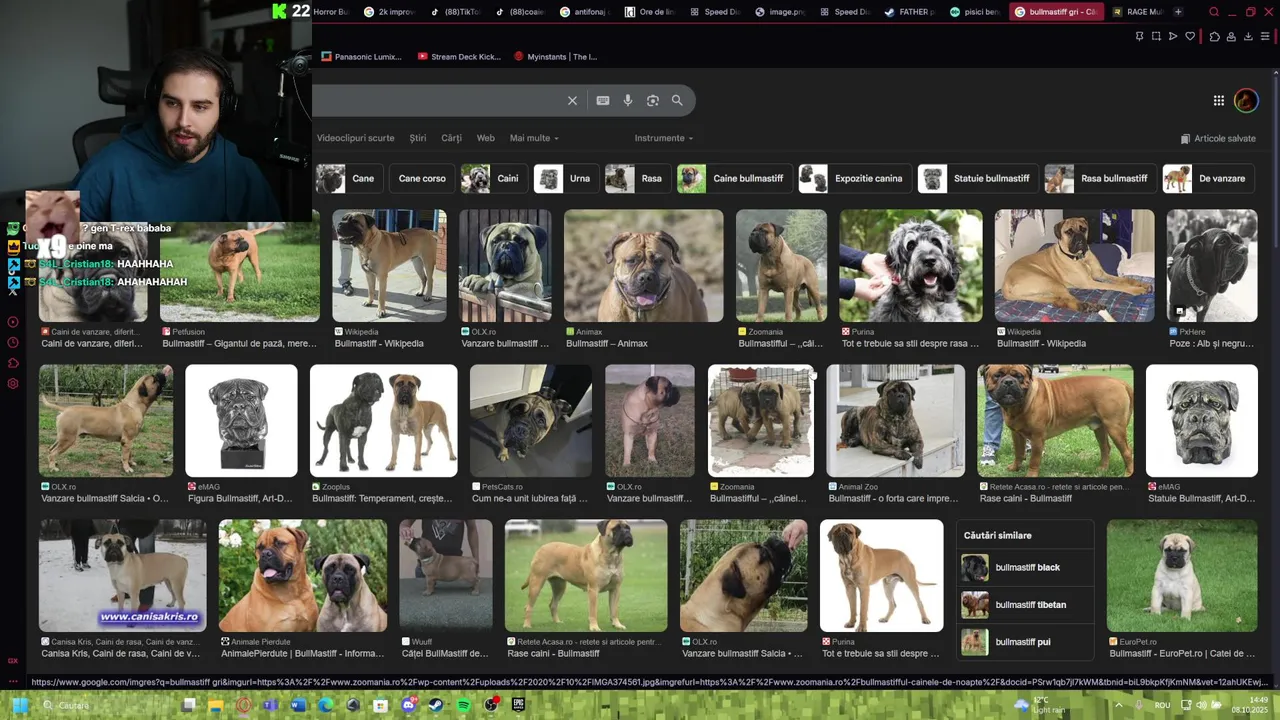Open Epic Games Launcher from taskbar
This screenshot has height=720, width=1280.
518,704
